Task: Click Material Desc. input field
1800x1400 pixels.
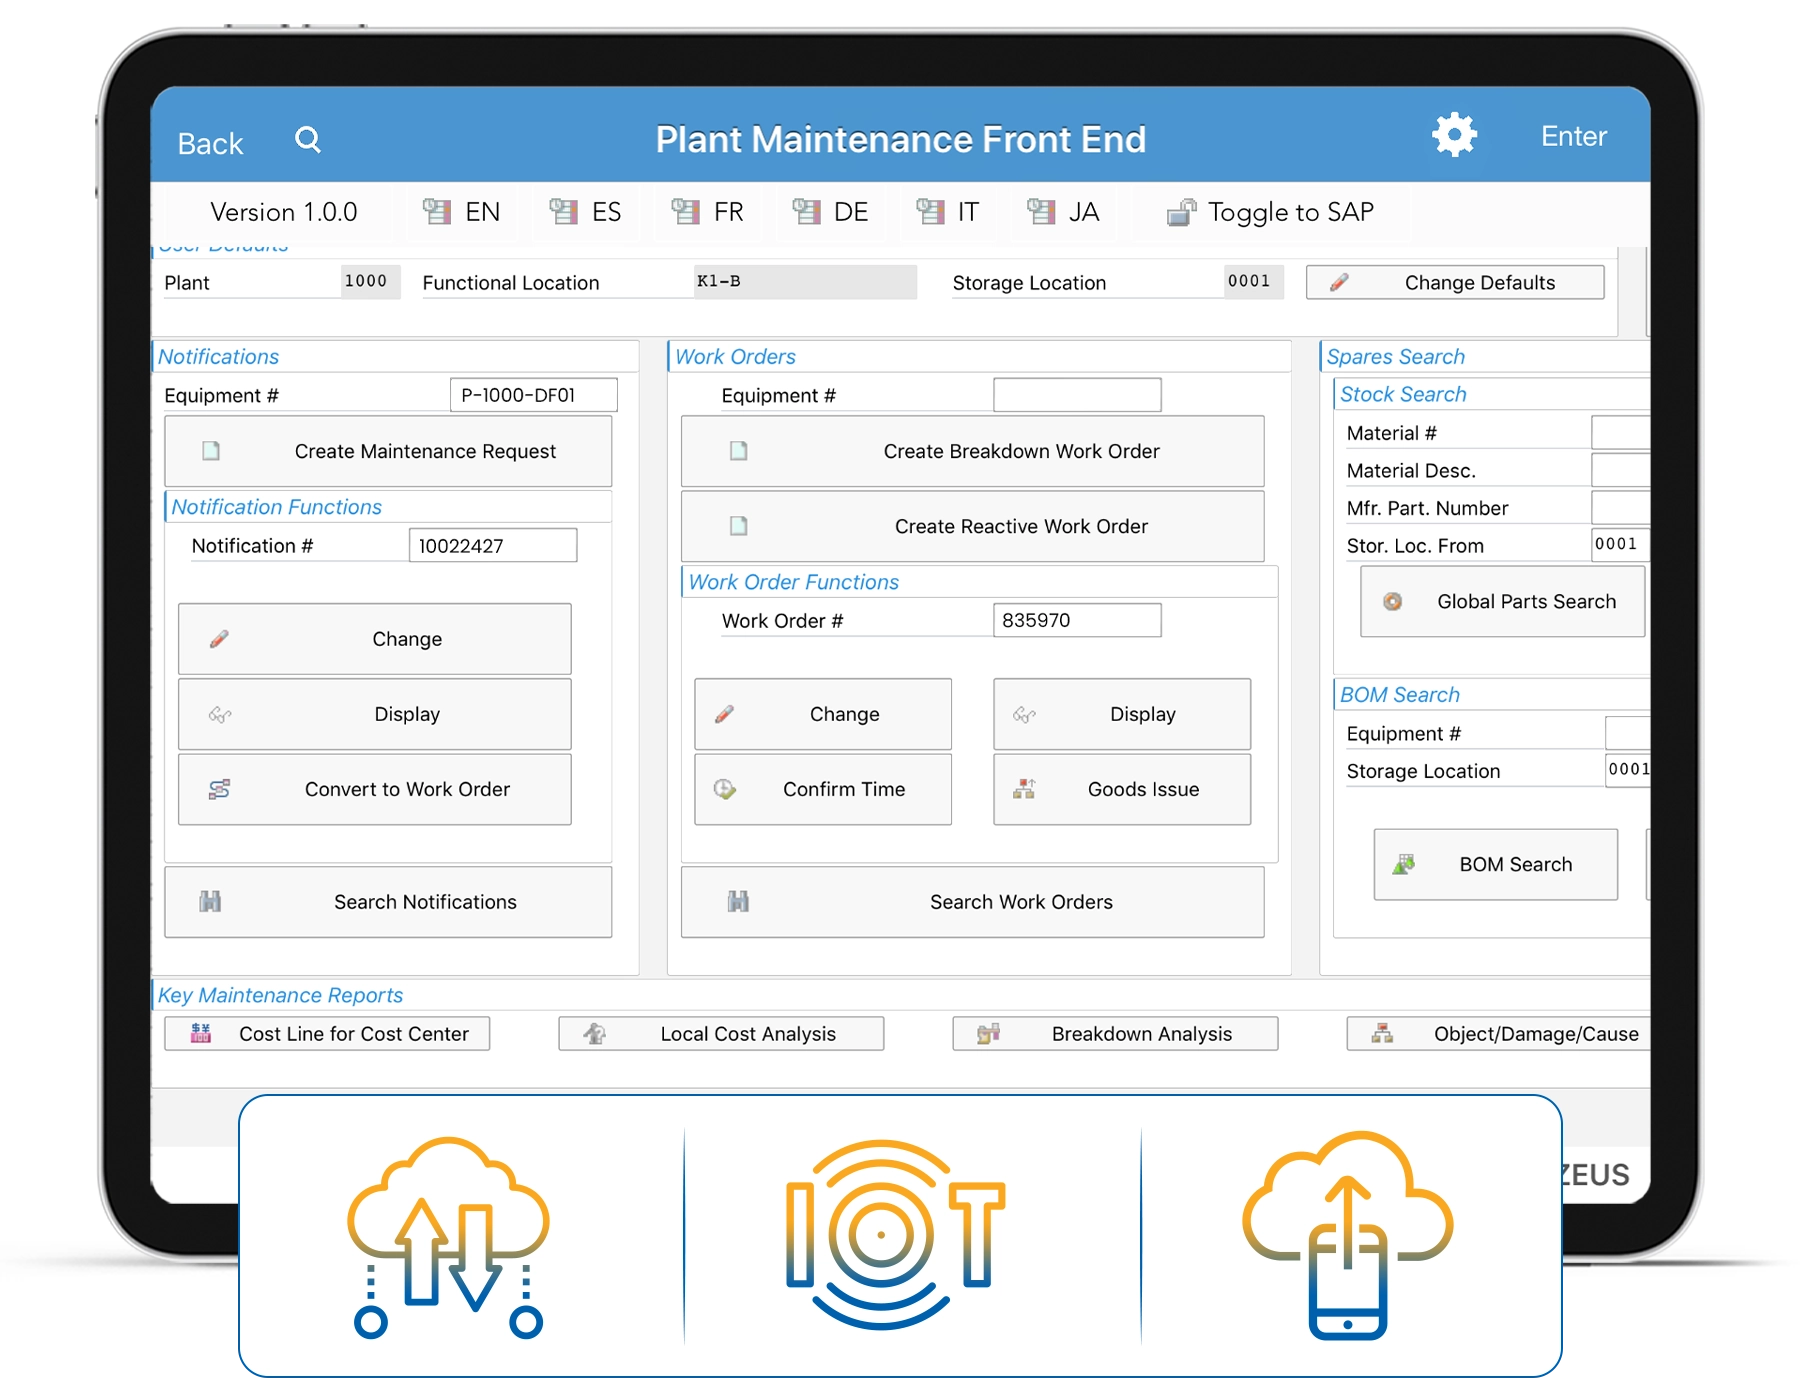Action: [1621, 470]
